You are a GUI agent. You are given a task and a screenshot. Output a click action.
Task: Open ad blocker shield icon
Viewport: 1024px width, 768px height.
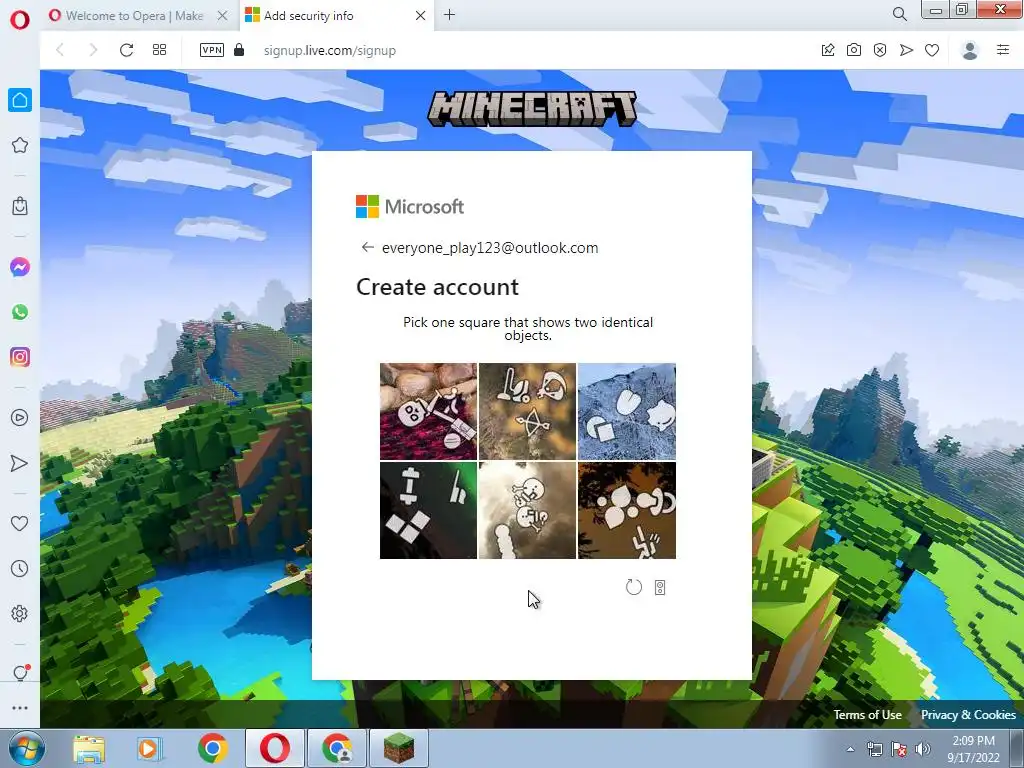pyautogui.click(x=880, y=50)
